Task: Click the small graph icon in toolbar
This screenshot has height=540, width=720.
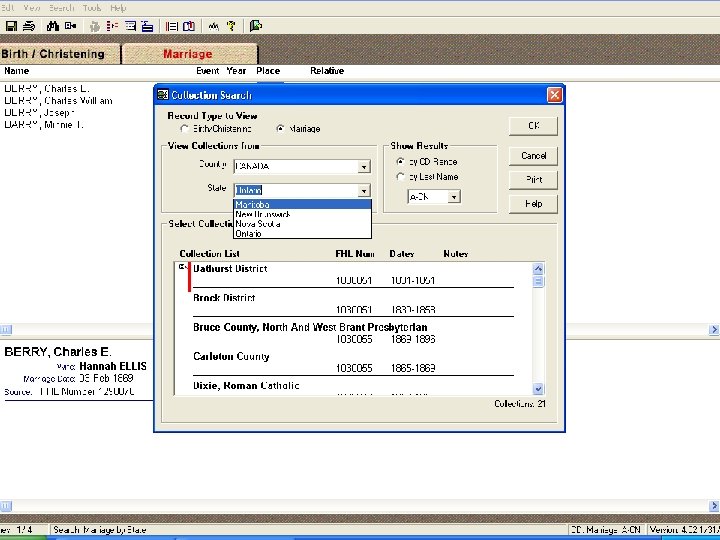Action: pyautogui.click(x=214, y=26)
